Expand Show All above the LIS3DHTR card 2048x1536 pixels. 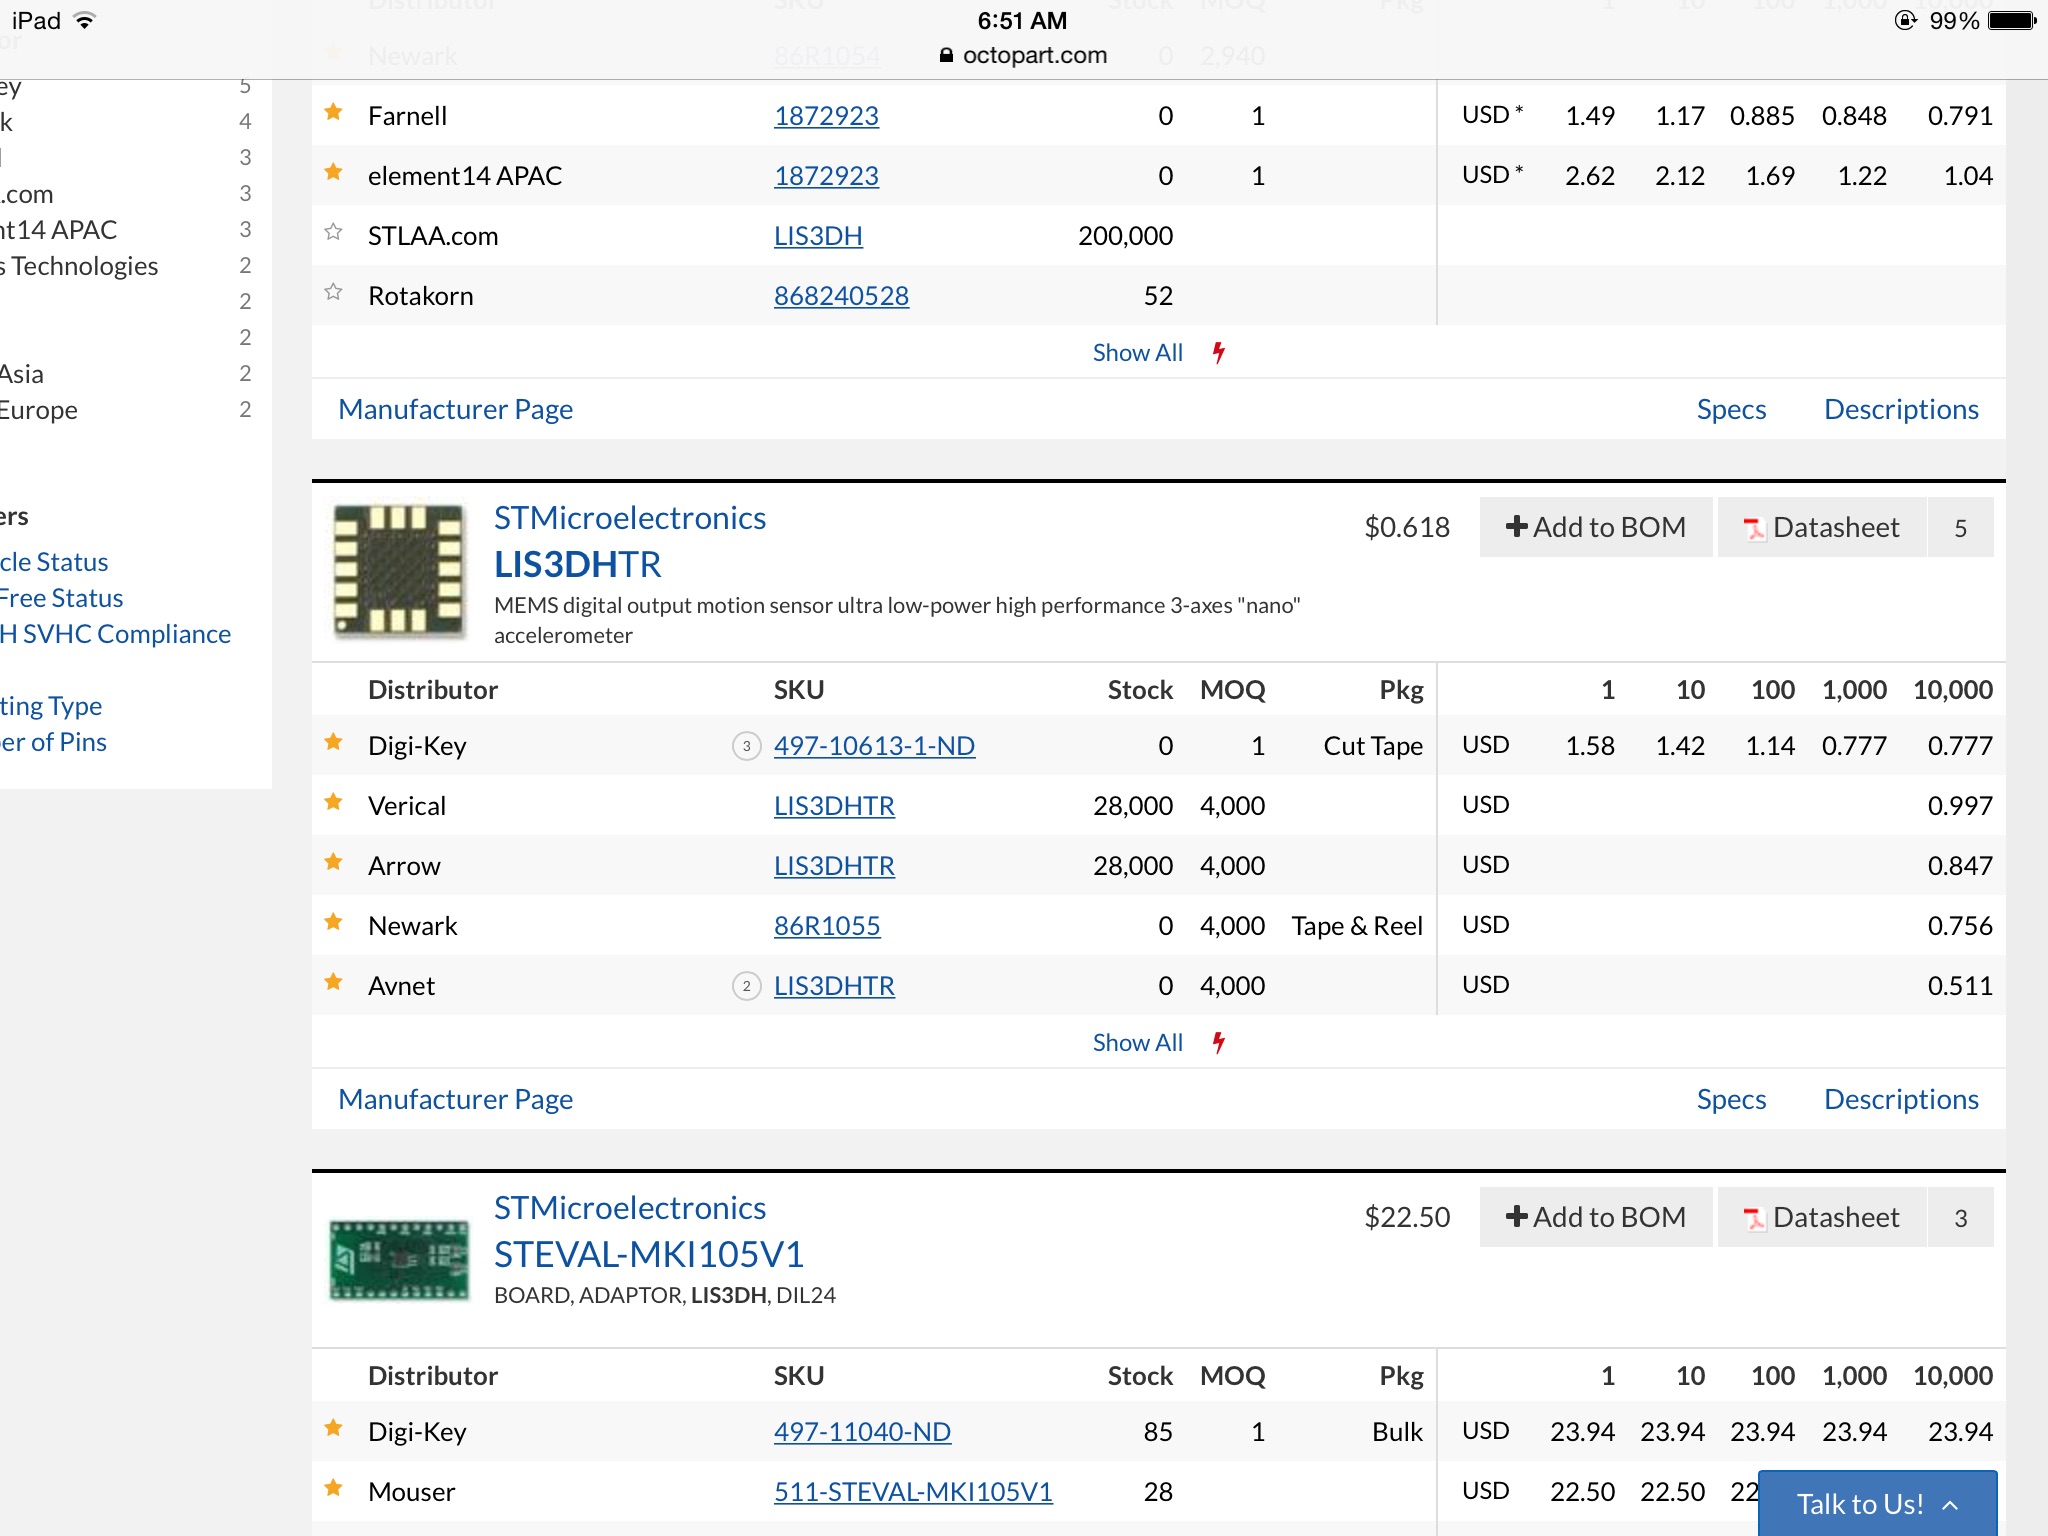coord(1137,353)
